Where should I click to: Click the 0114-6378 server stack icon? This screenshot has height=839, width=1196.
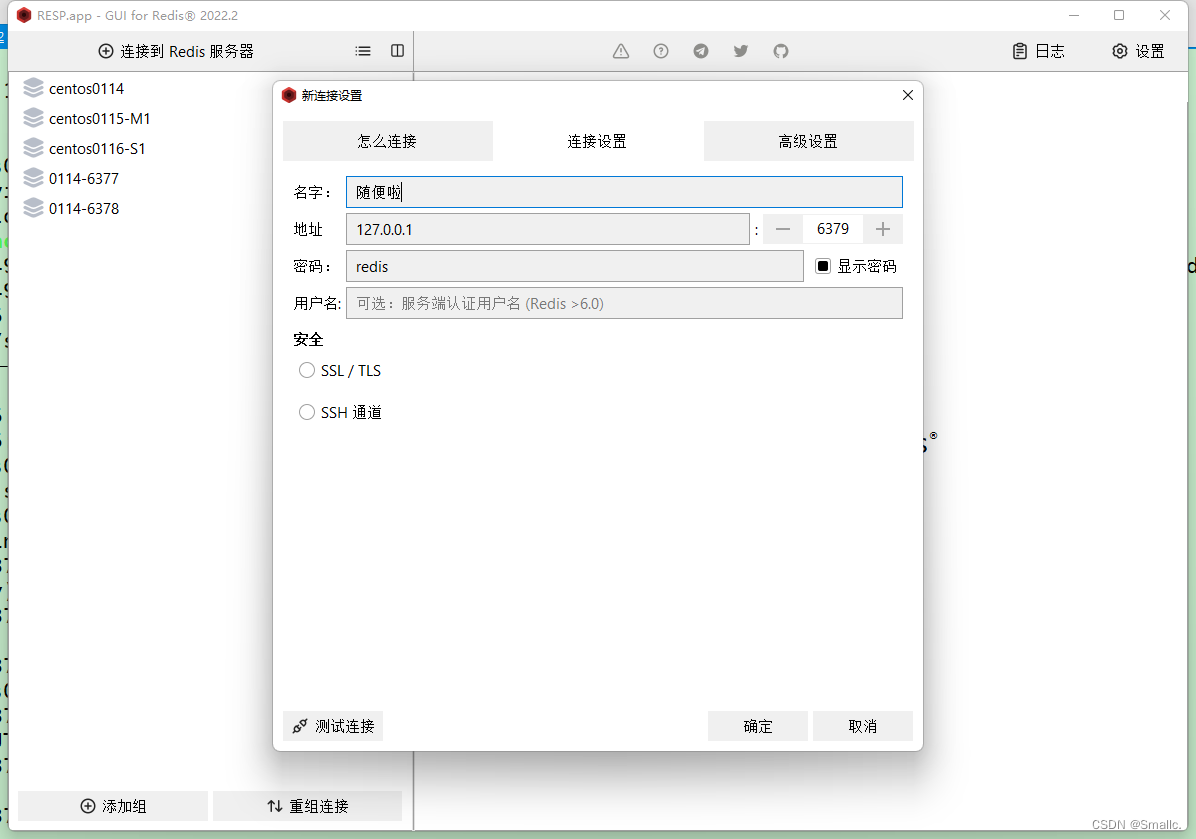(34, 207)
